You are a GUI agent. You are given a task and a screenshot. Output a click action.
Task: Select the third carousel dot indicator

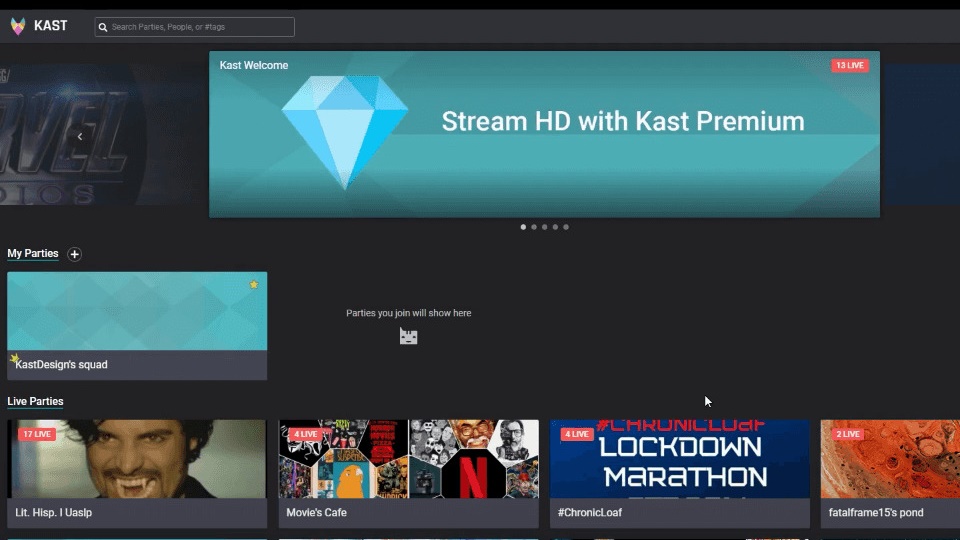tap(545, 227)
